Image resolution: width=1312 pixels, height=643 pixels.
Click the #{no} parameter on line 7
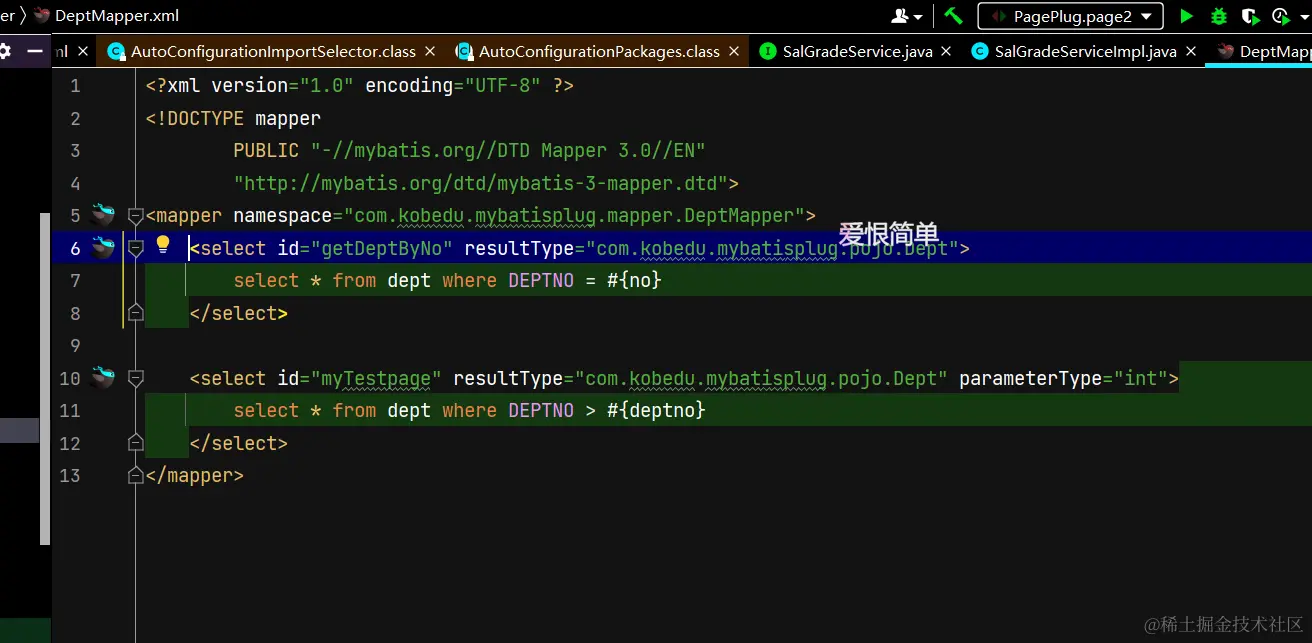(634, 280)
